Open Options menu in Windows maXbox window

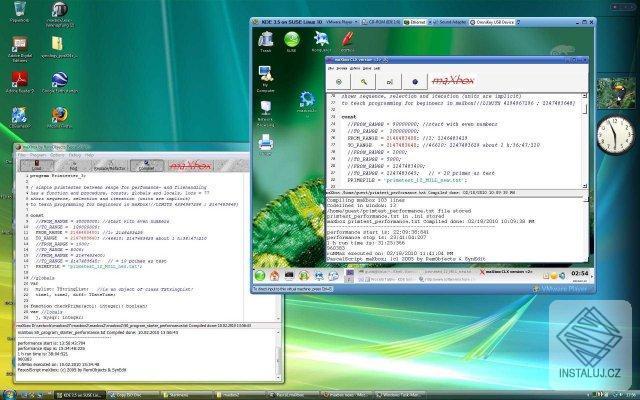(x=57, y=155)
